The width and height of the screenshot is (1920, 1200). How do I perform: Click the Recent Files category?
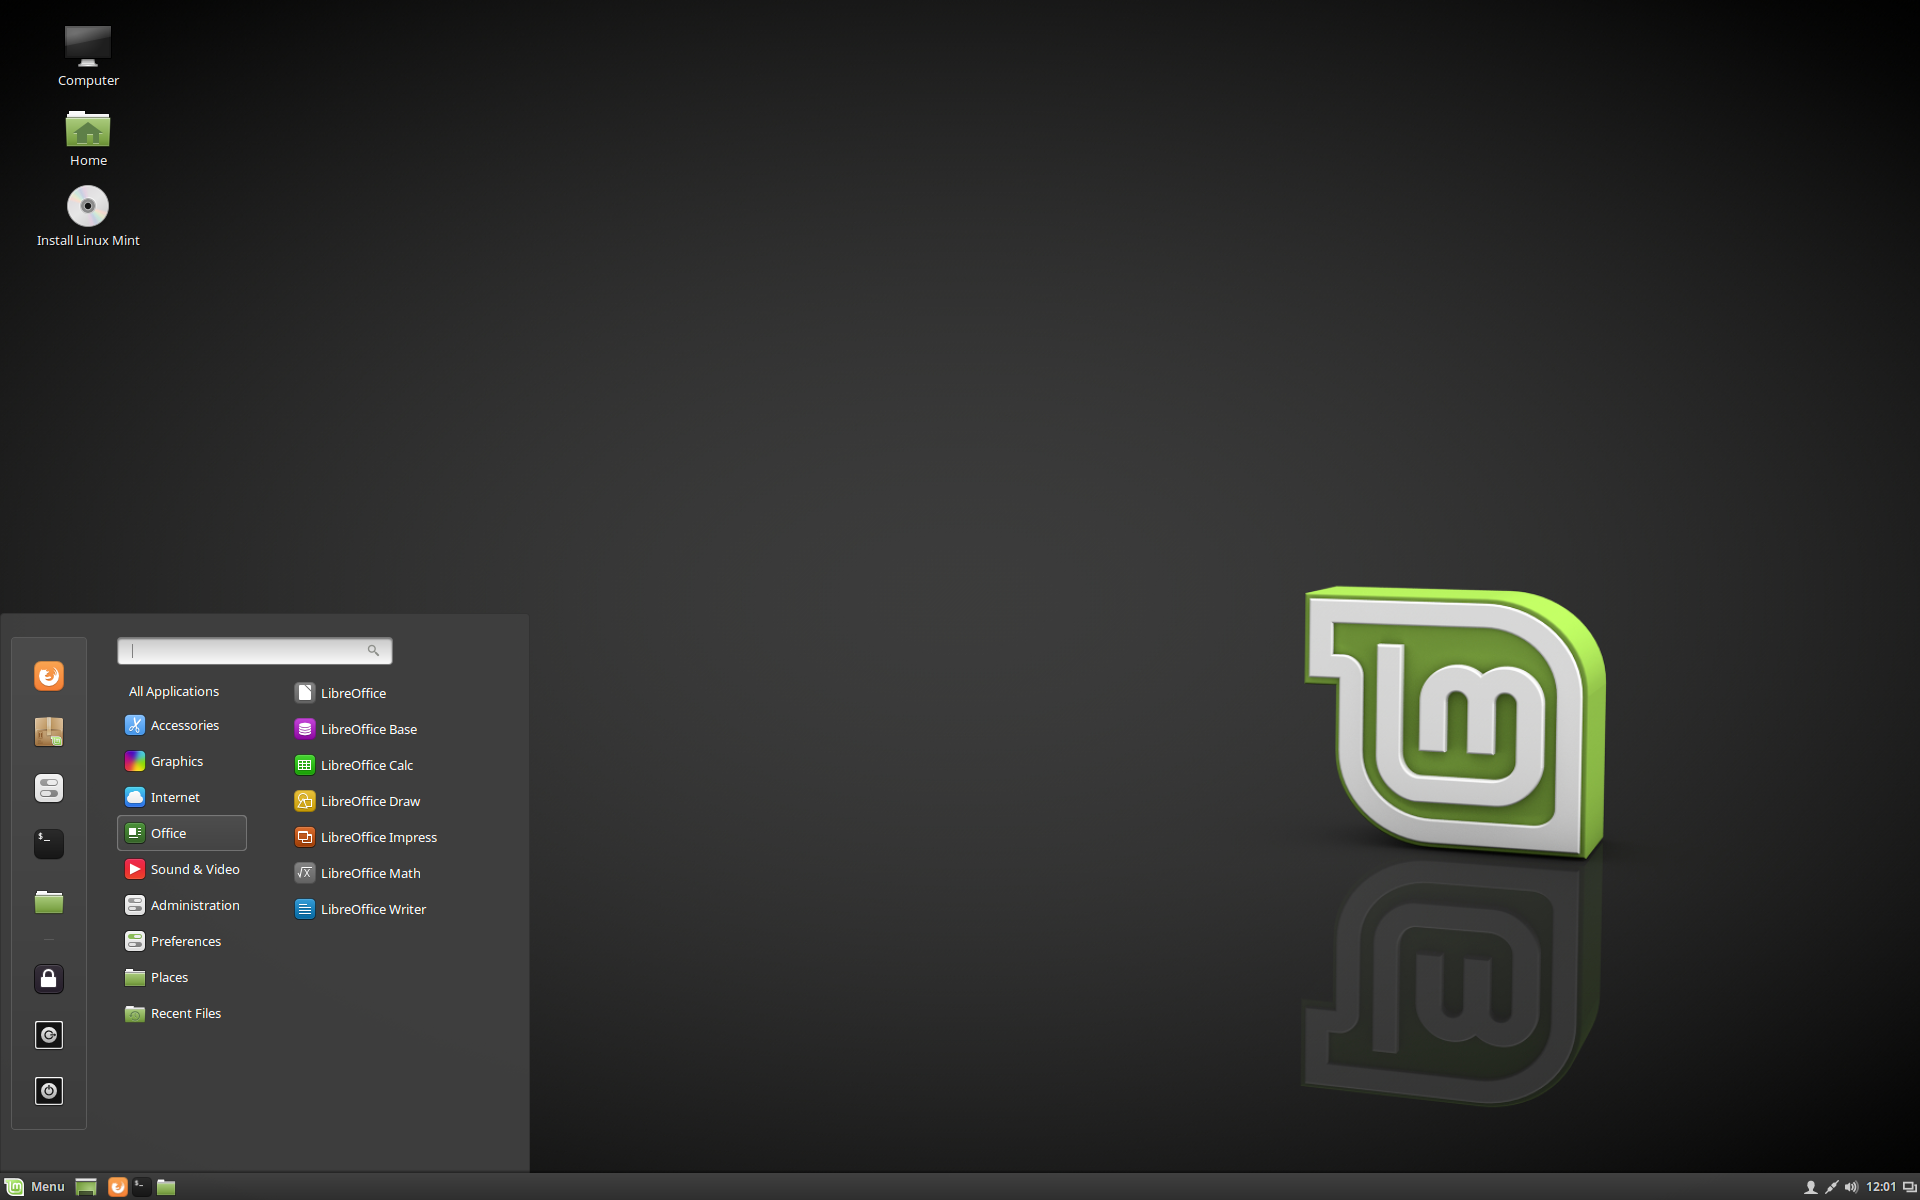tap(185, 1012)
